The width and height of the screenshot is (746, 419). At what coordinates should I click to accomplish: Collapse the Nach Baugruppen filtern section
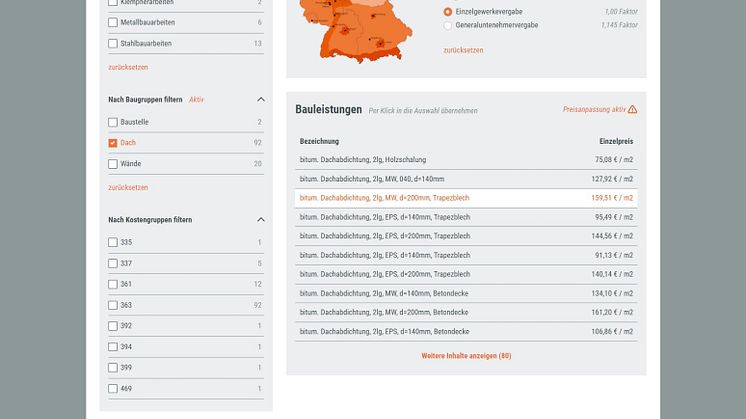[261, 100]
